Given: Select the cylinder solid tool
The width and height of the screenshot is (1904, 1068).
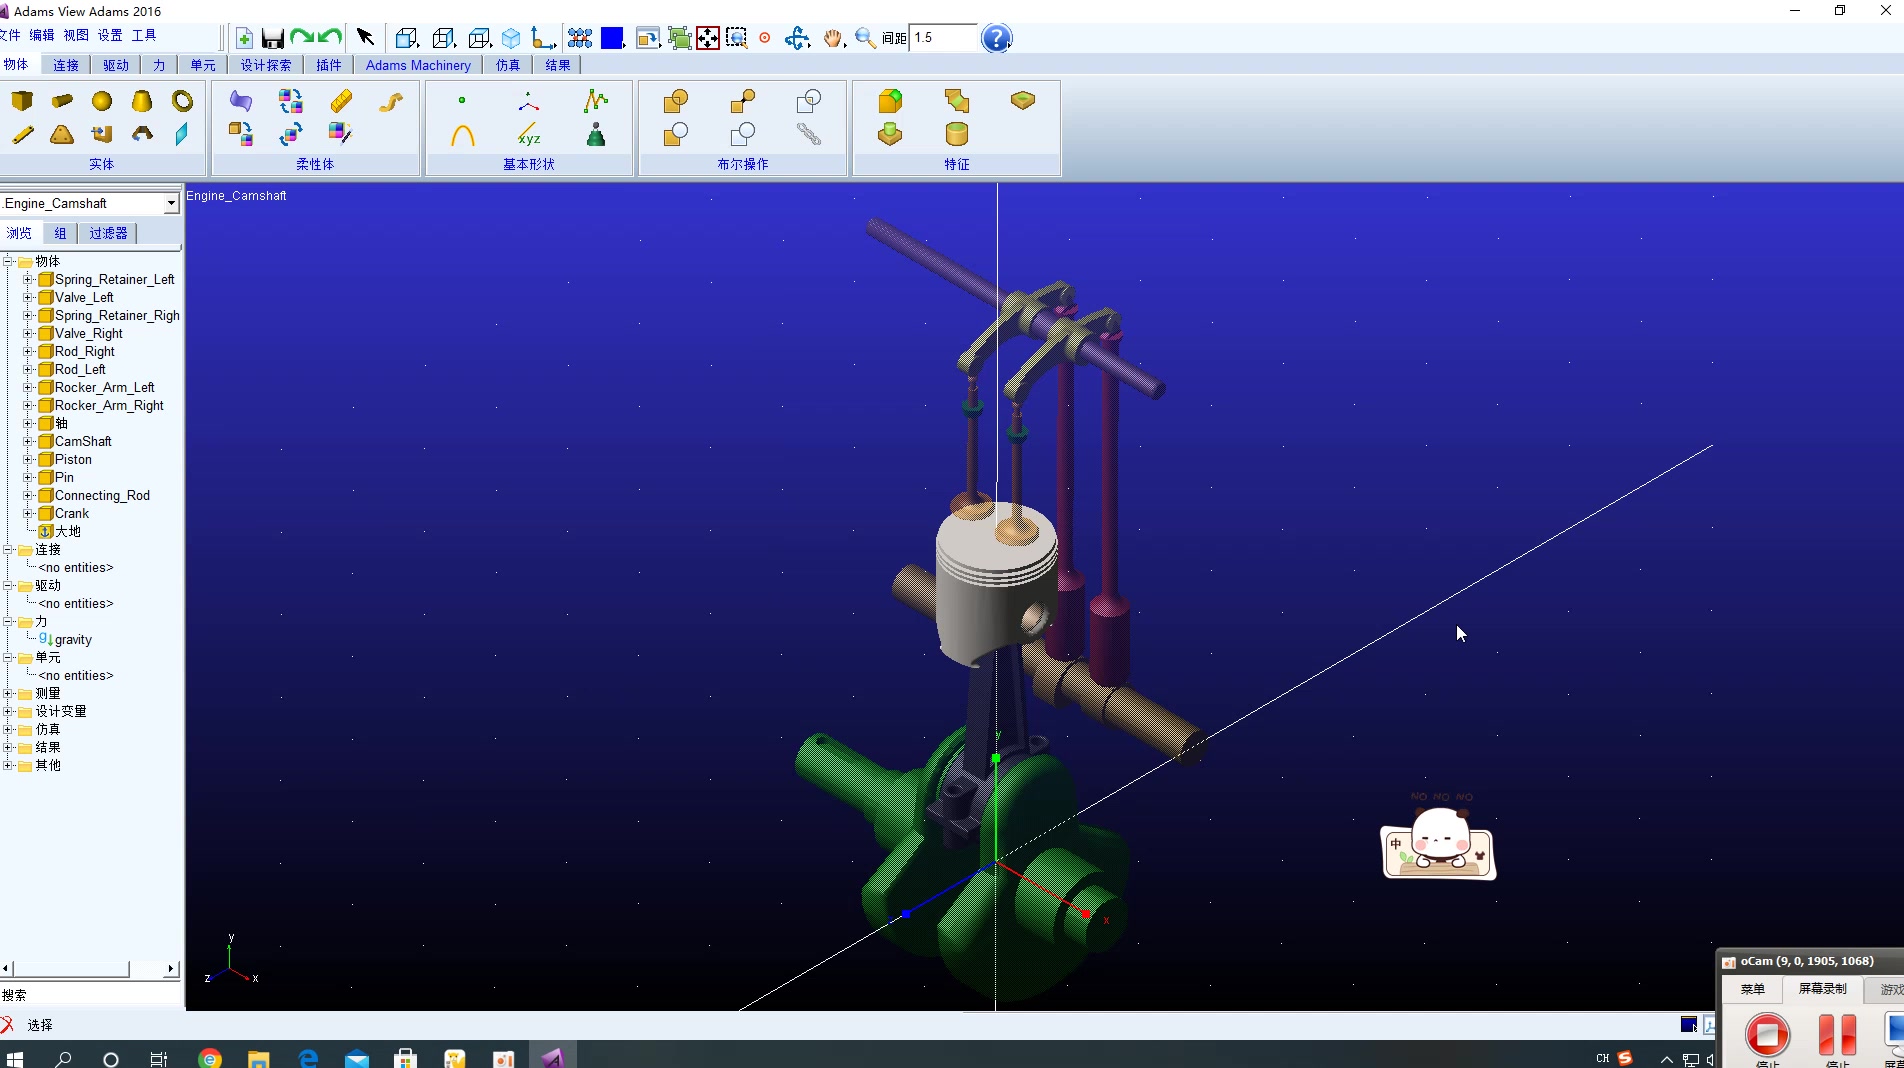Looking at the screenshot, I should coord(62,101).
